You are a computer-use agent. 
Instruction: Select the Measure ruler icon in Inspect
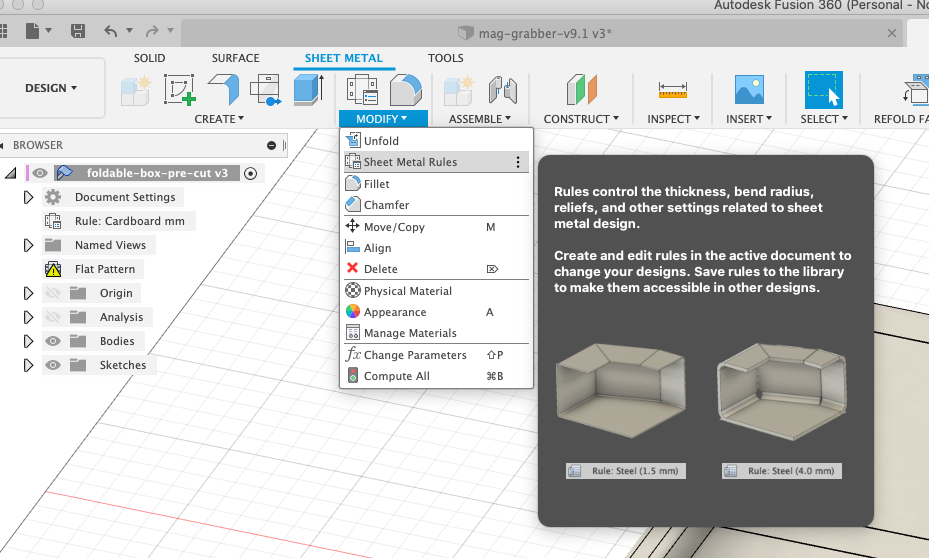[x=673, y=90]
